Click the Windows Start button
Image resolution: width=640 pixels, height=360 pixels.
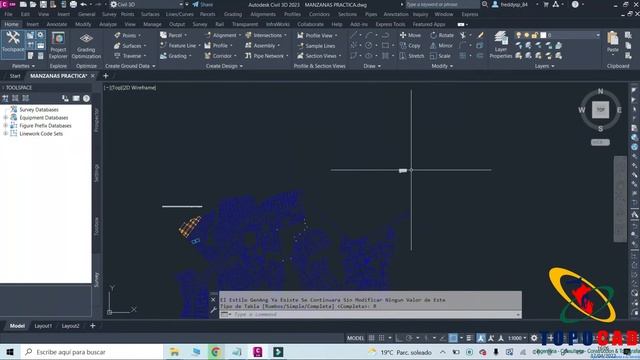[x=10, y=352]
